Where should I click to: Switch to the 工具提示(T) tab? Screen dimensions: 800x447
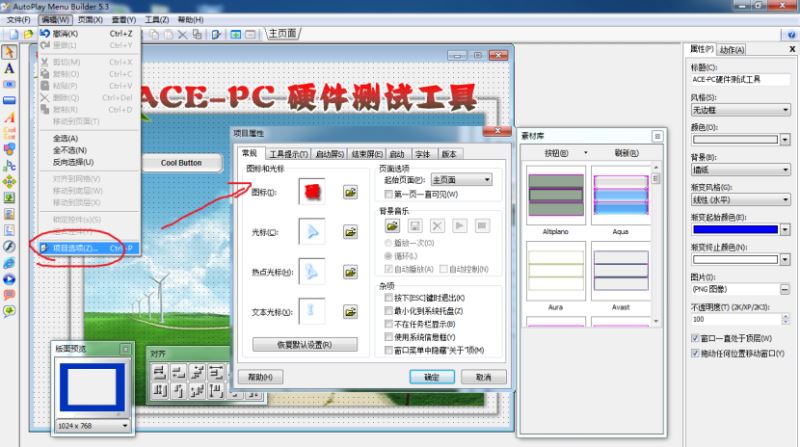point(288,154)
